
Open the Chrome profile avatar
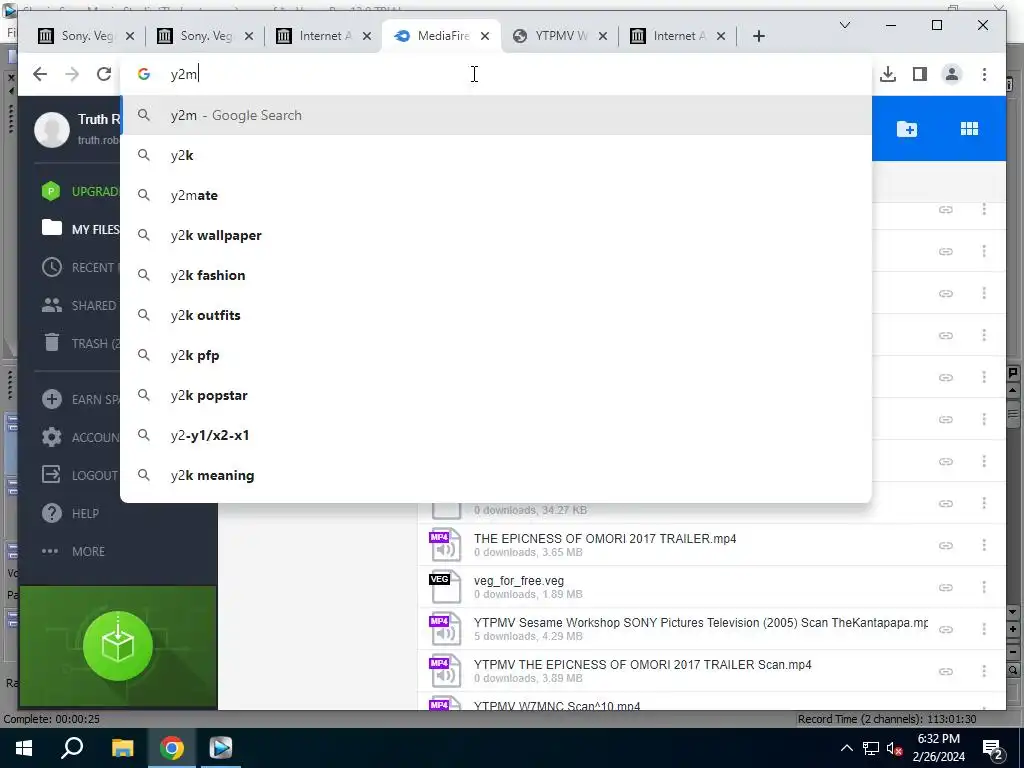pos(952,74)
